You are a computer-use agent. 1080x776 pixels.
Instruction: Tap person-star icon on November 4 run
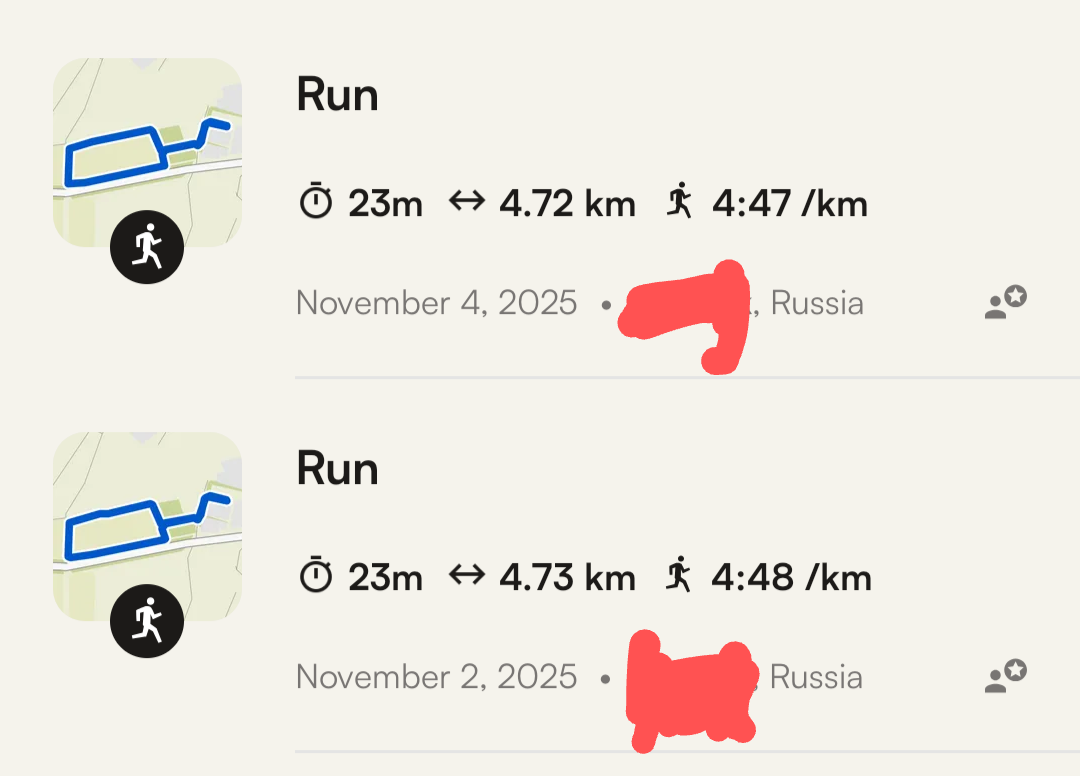point(1005,302)
